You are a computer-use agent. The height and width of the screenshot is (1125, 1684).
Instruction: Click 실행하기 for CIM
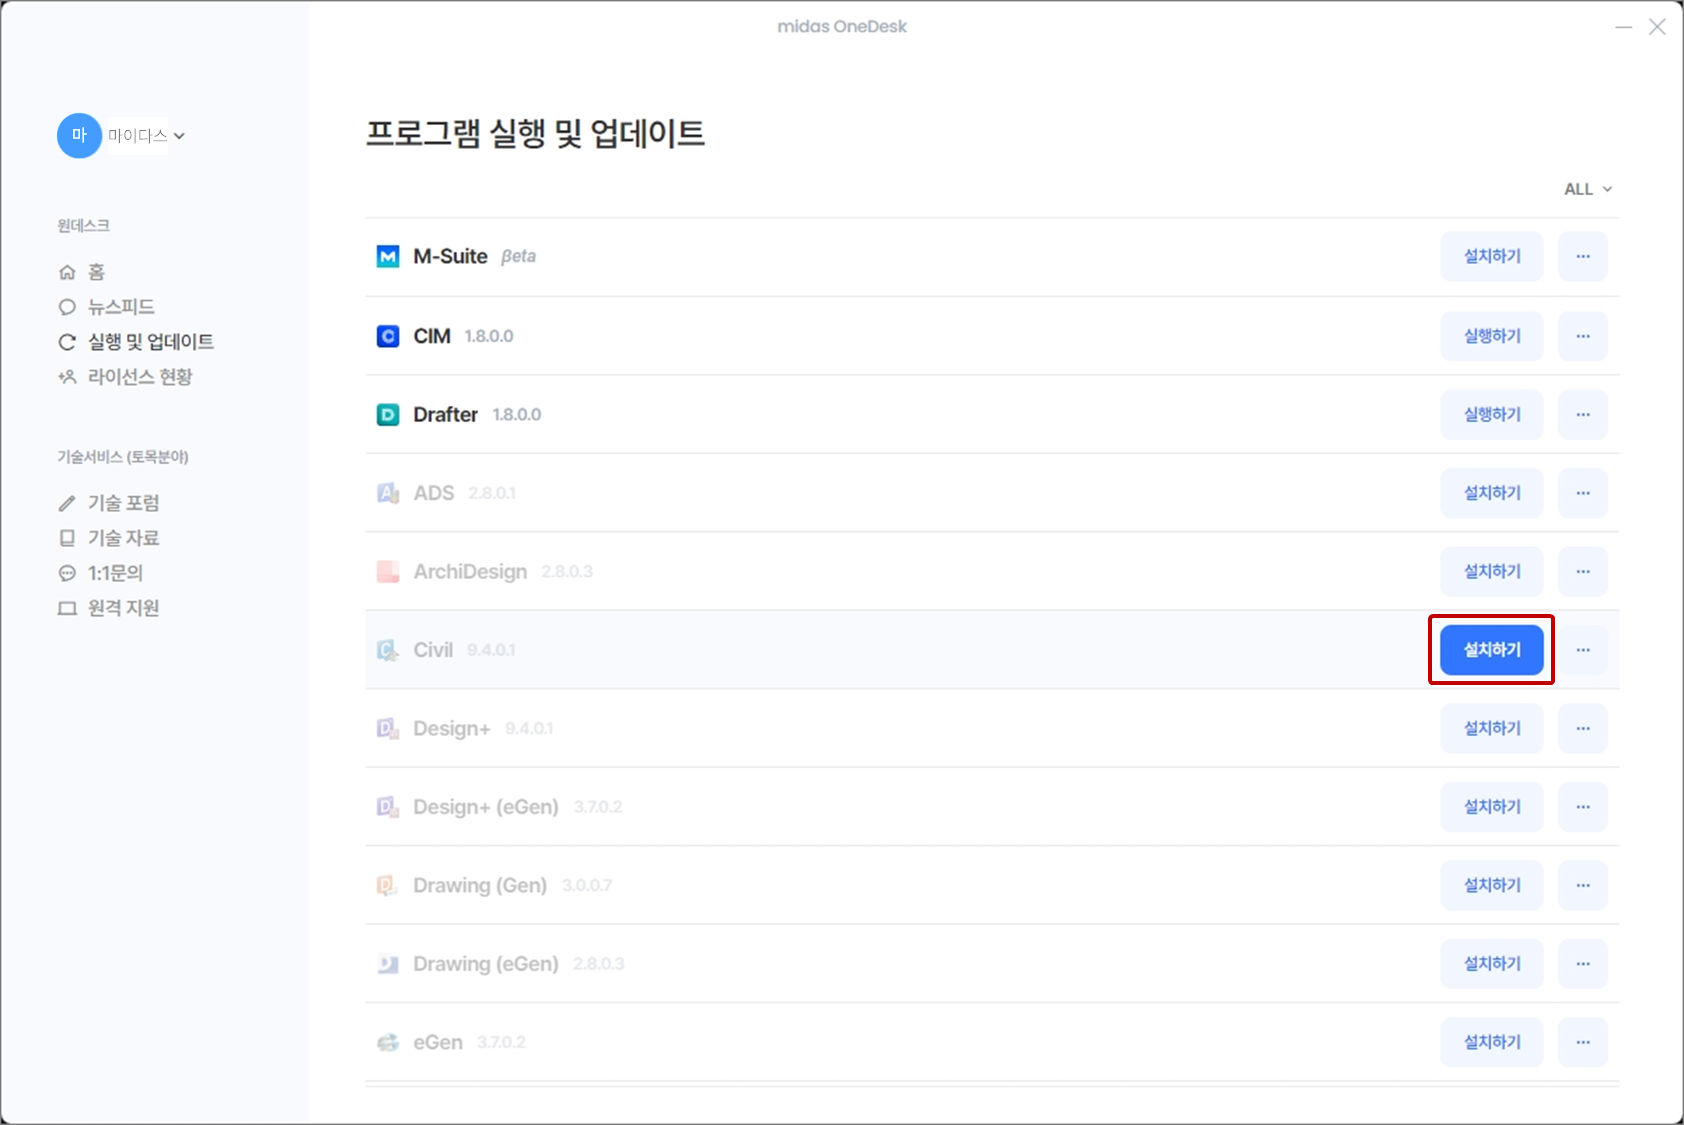pyautogui.click(x=1492, y=336)
